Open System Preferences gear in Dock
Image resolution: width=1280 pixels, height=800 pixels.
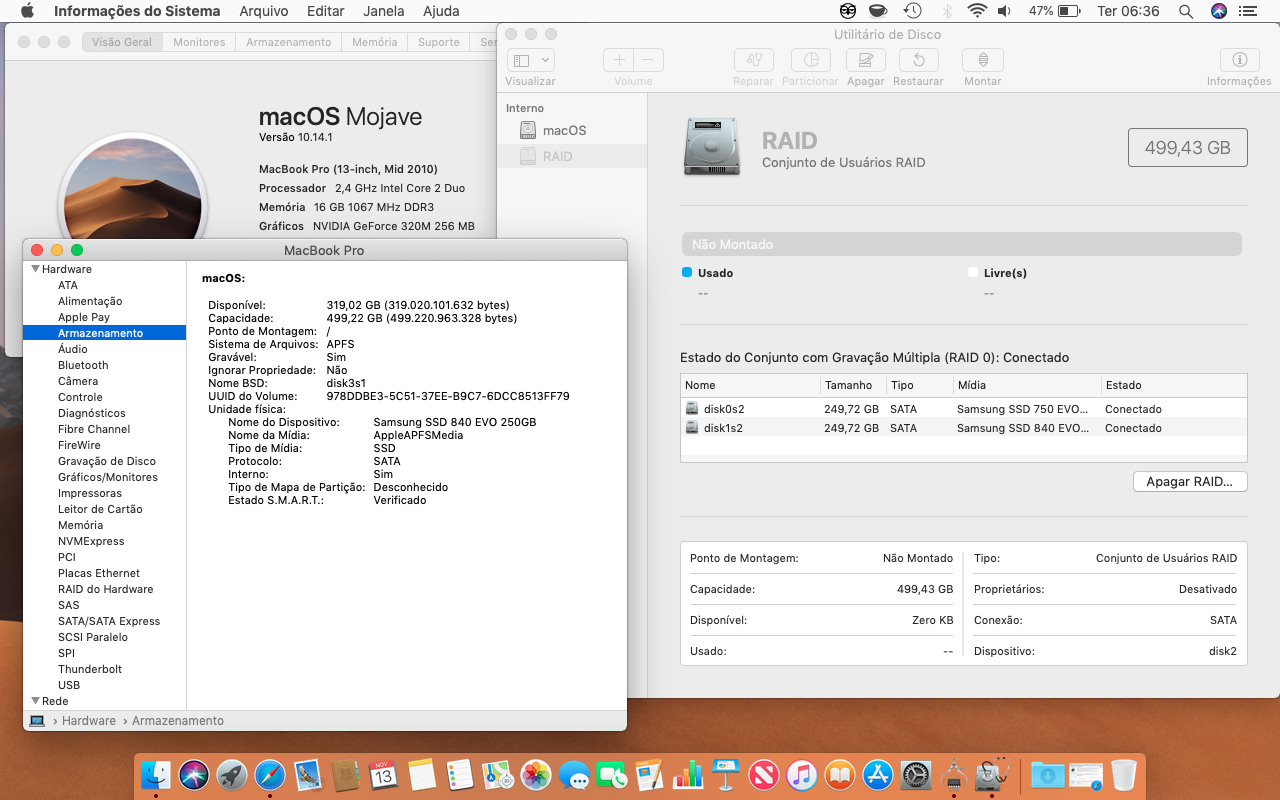[916, 774]
